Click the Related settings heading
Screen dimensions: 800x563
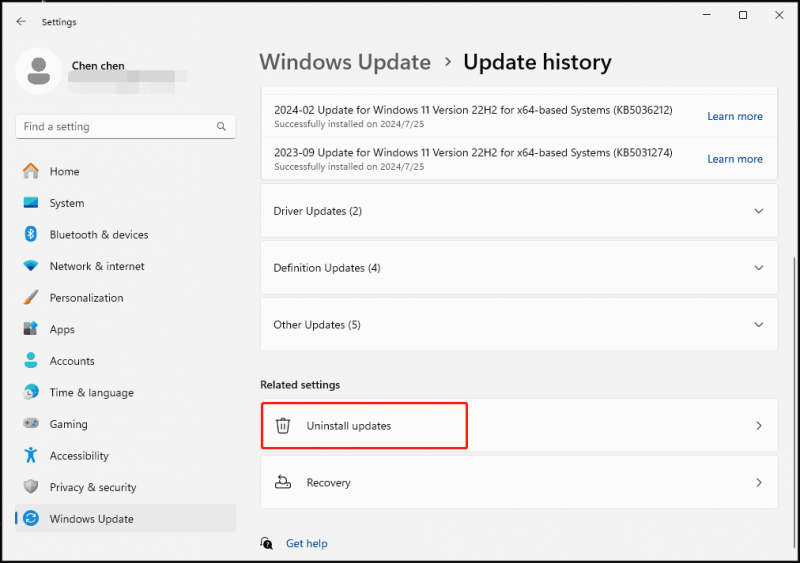tap(300, 384)
